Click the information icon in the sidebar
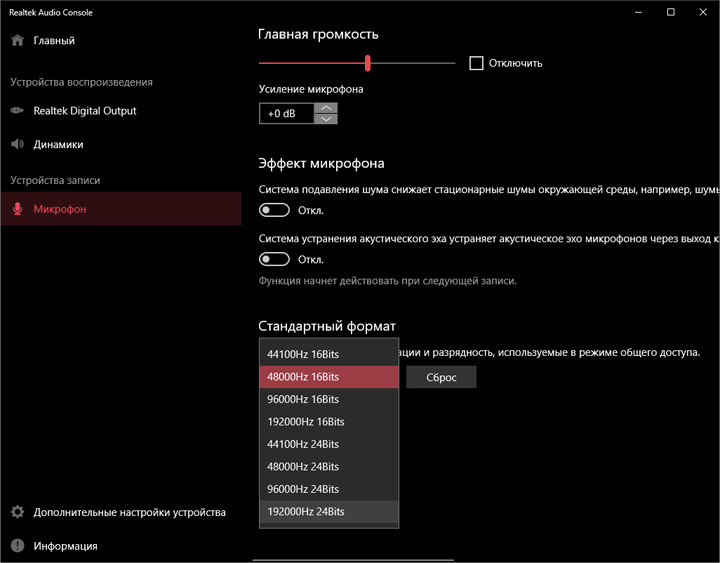 (x=17, y=546)
